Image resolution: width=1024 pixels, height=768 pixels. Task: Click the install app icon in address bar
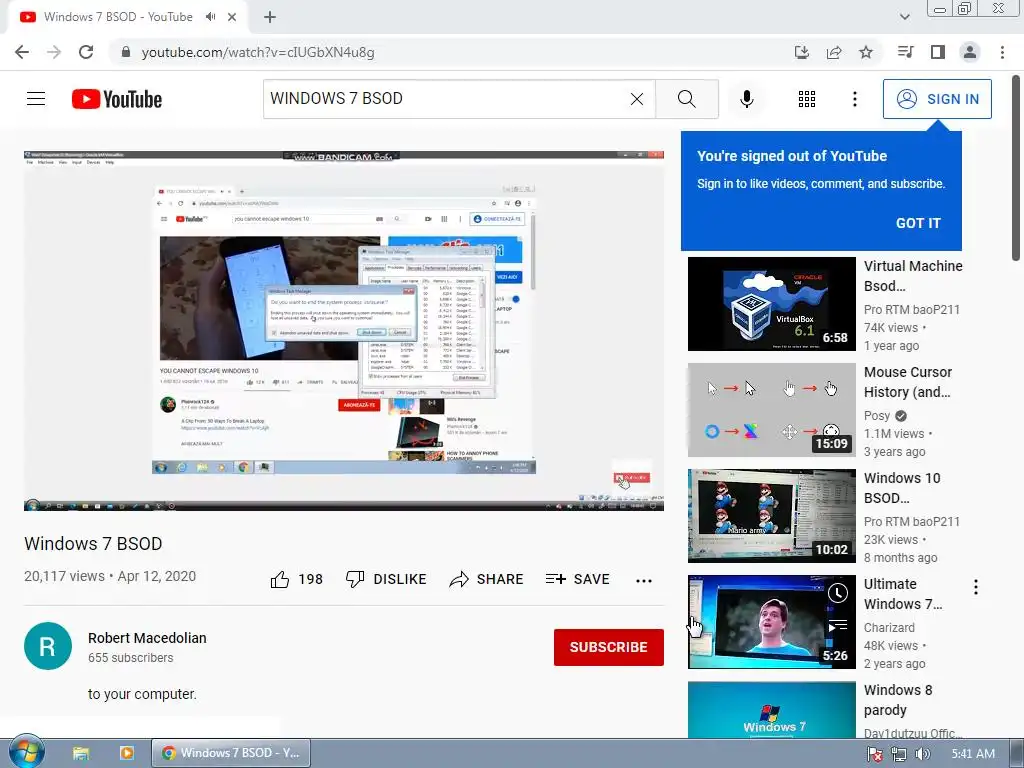[802, 52]
